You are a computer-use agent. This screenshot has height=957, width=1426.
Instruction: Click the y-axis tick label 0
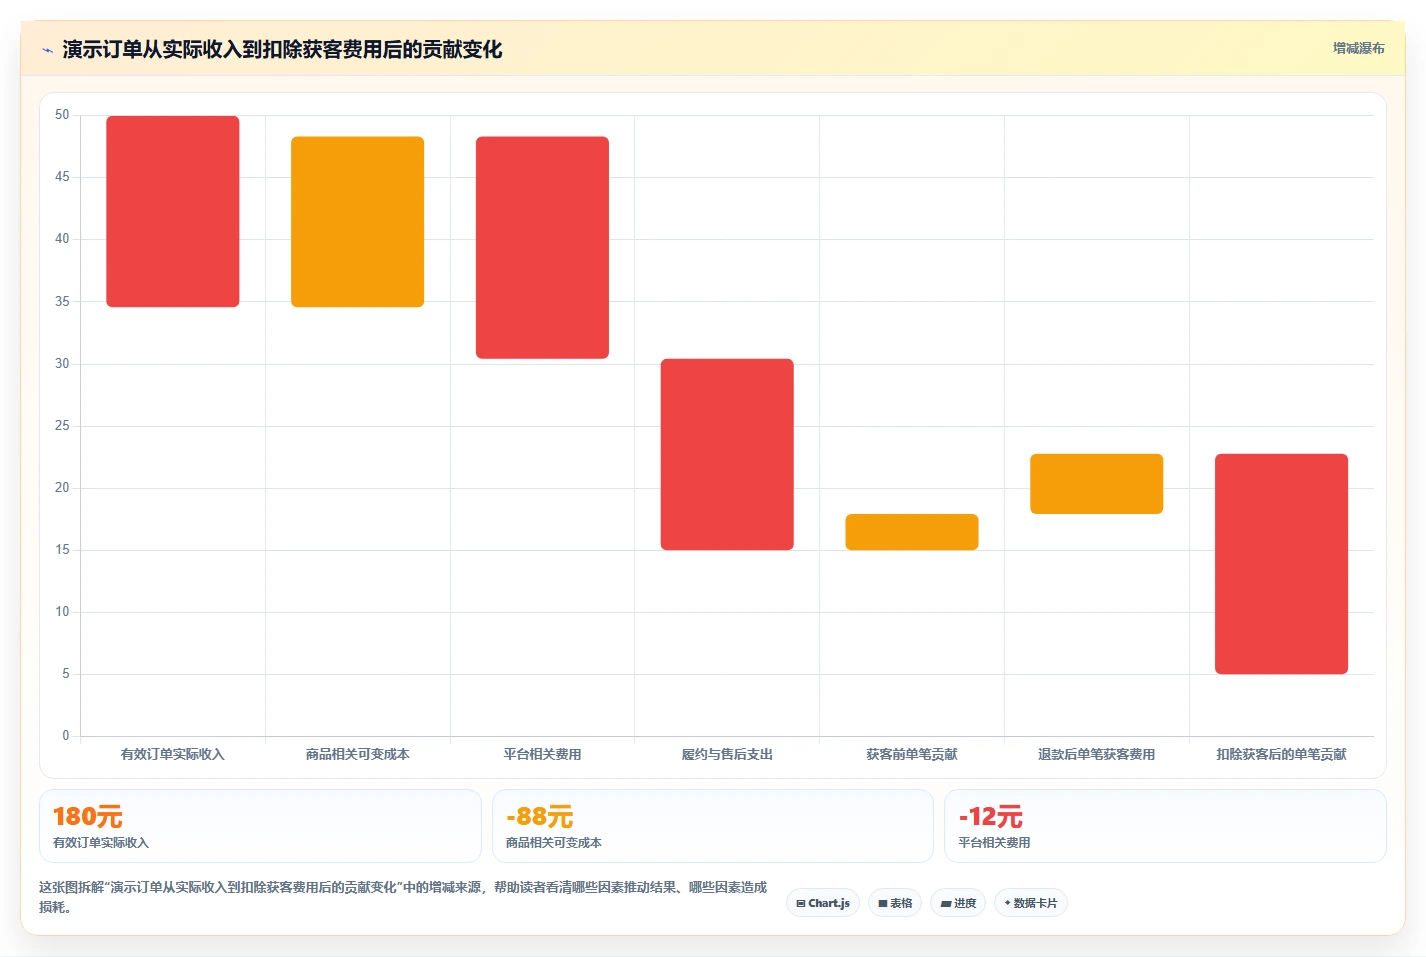66,736
